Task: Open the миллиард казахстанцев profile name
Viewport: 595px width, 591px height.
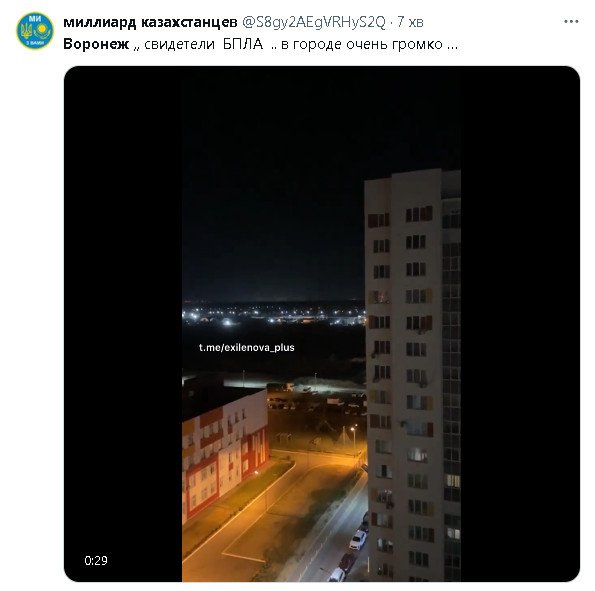Action: click(150, 22)
